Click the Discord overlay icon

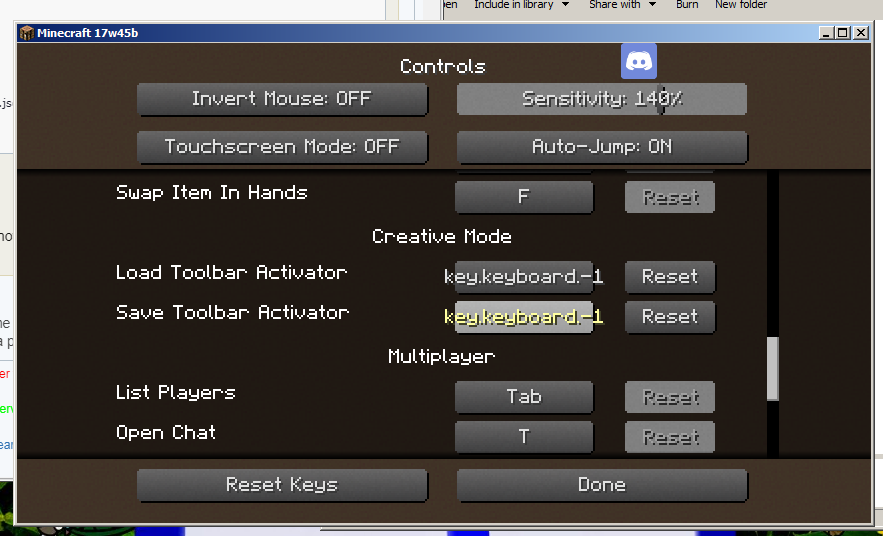click(x=639, y=61)
